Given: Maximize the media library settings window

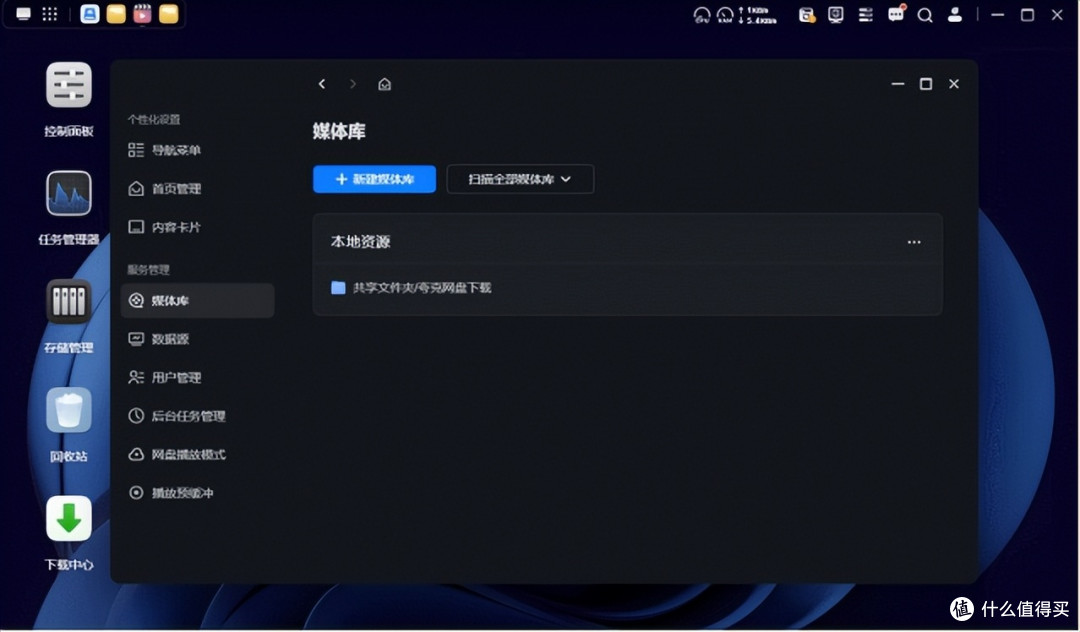Looking at the screenshot, I should (926, 84).
